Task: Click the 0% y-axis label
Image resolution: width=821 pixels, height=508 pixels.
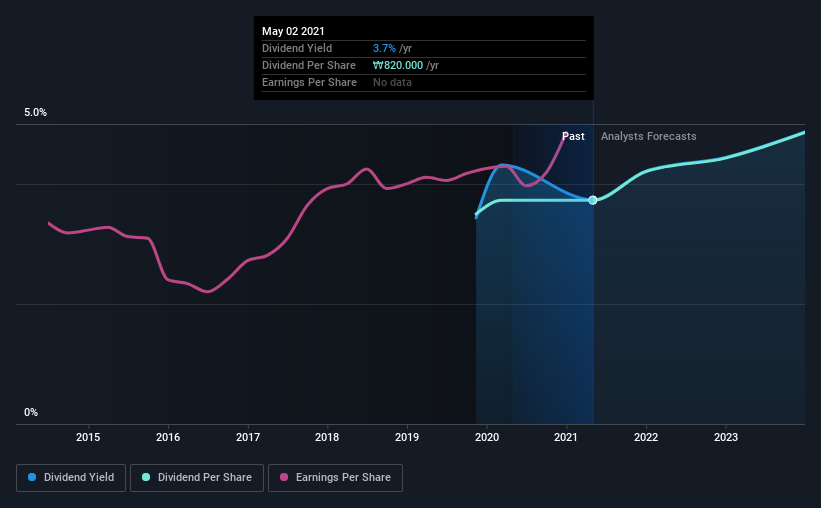Action: coord(31,413)
